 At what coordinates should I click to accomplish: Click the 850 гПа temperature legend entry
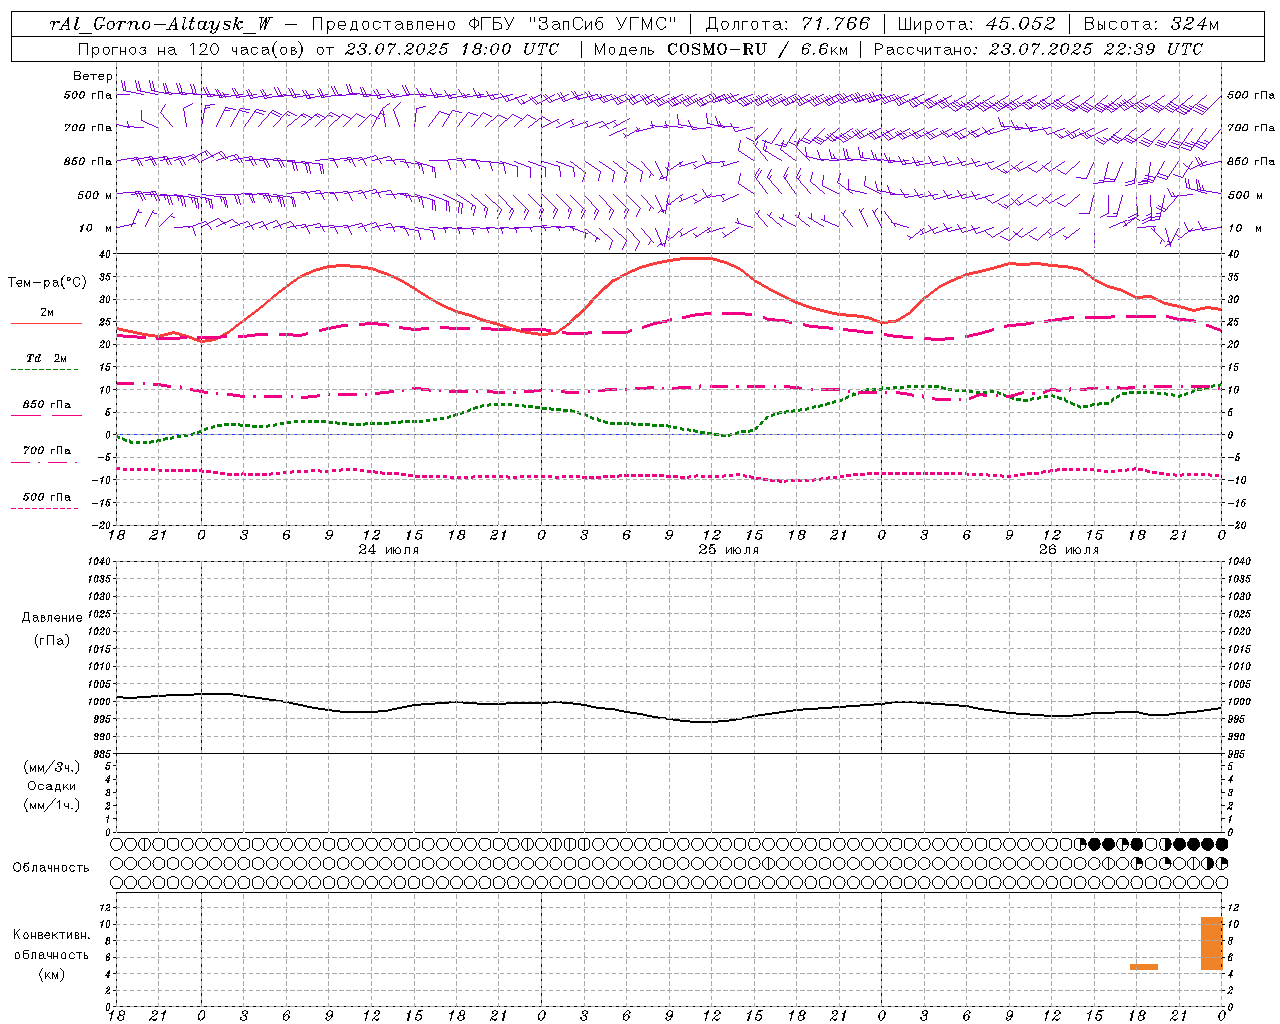46,405
